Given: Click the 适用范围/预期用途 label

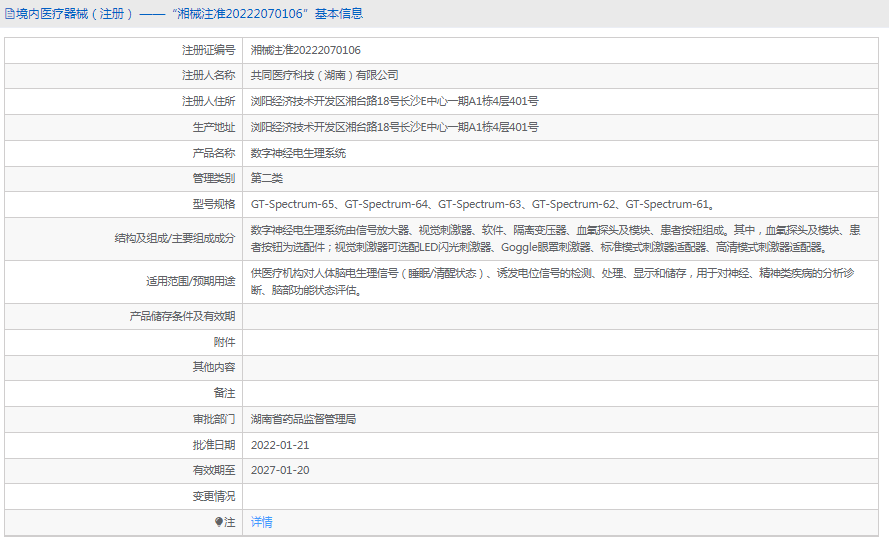Looking at the screenshot, I should click(190, 281).
